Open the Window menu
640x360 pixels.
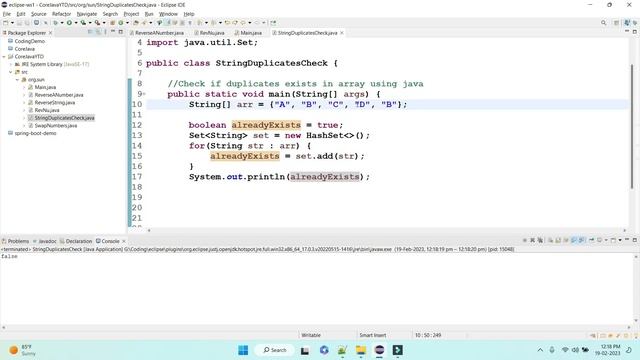pos(168,14)
